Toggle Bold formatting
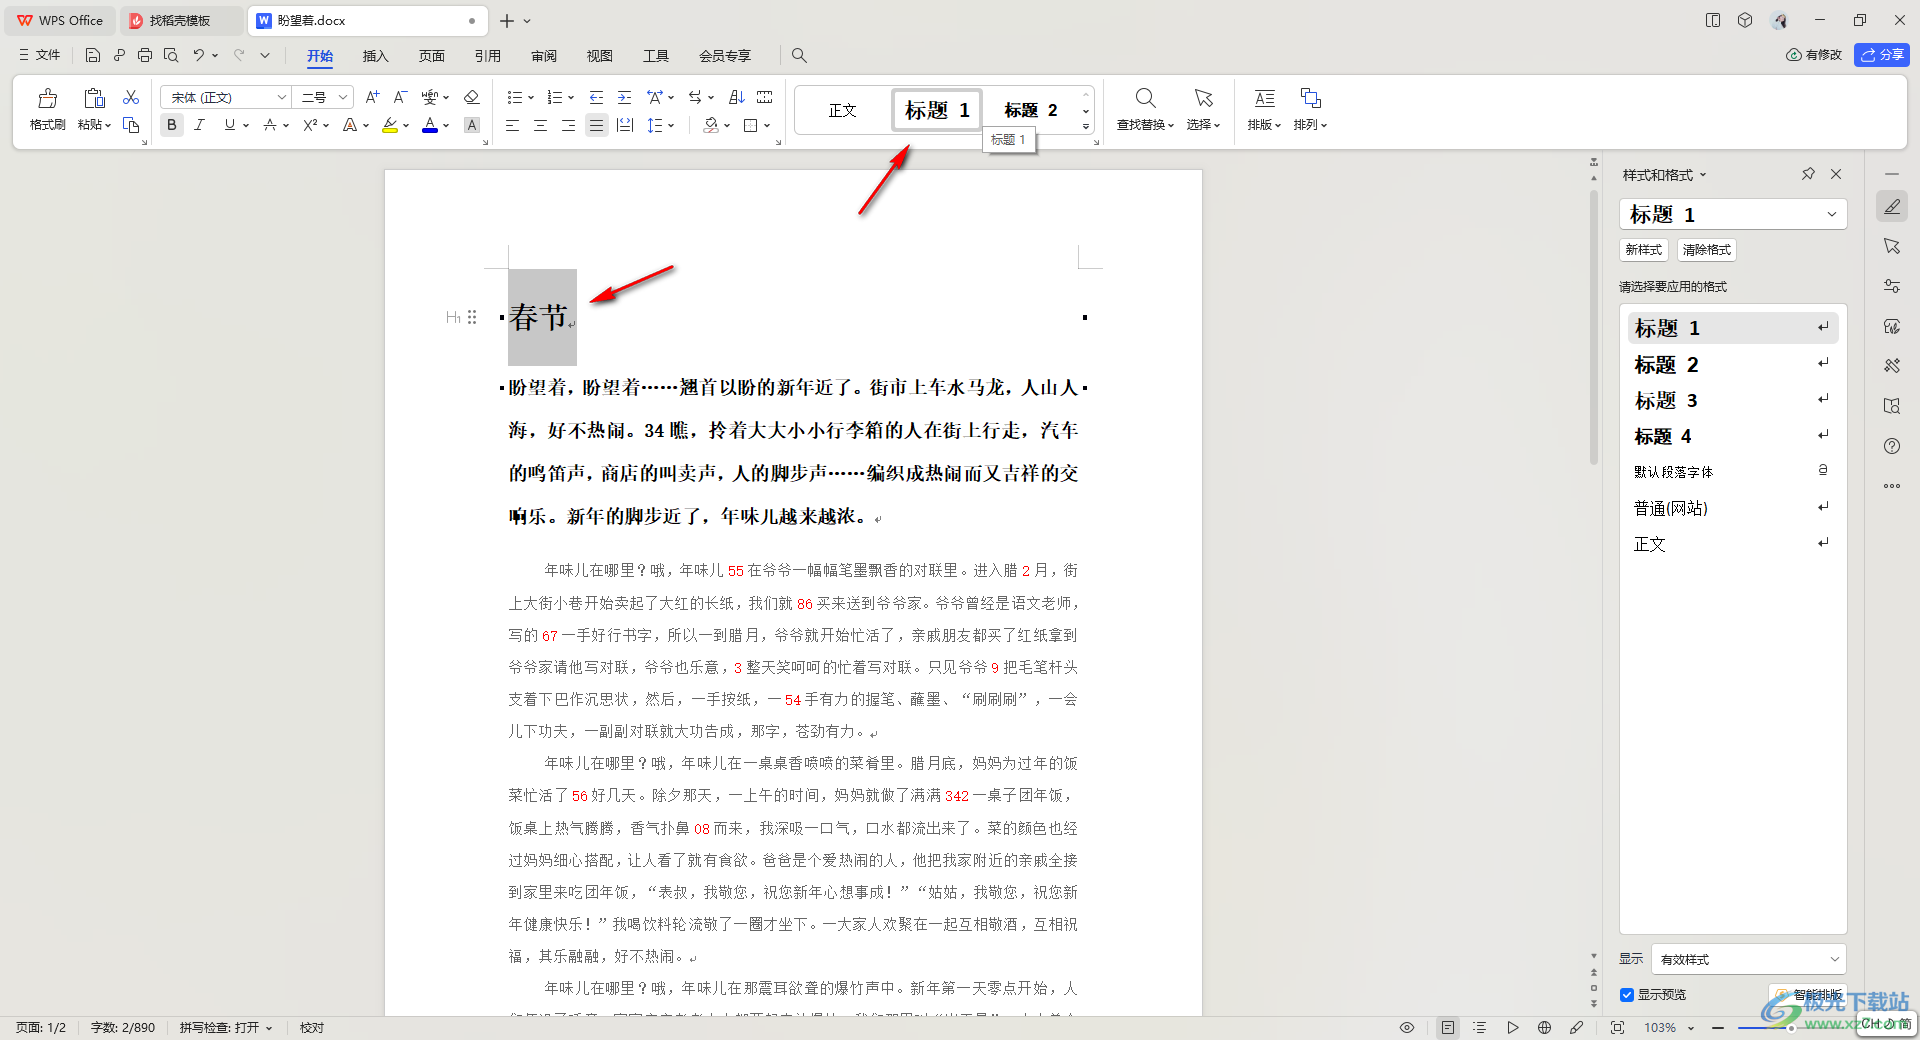 172,125
